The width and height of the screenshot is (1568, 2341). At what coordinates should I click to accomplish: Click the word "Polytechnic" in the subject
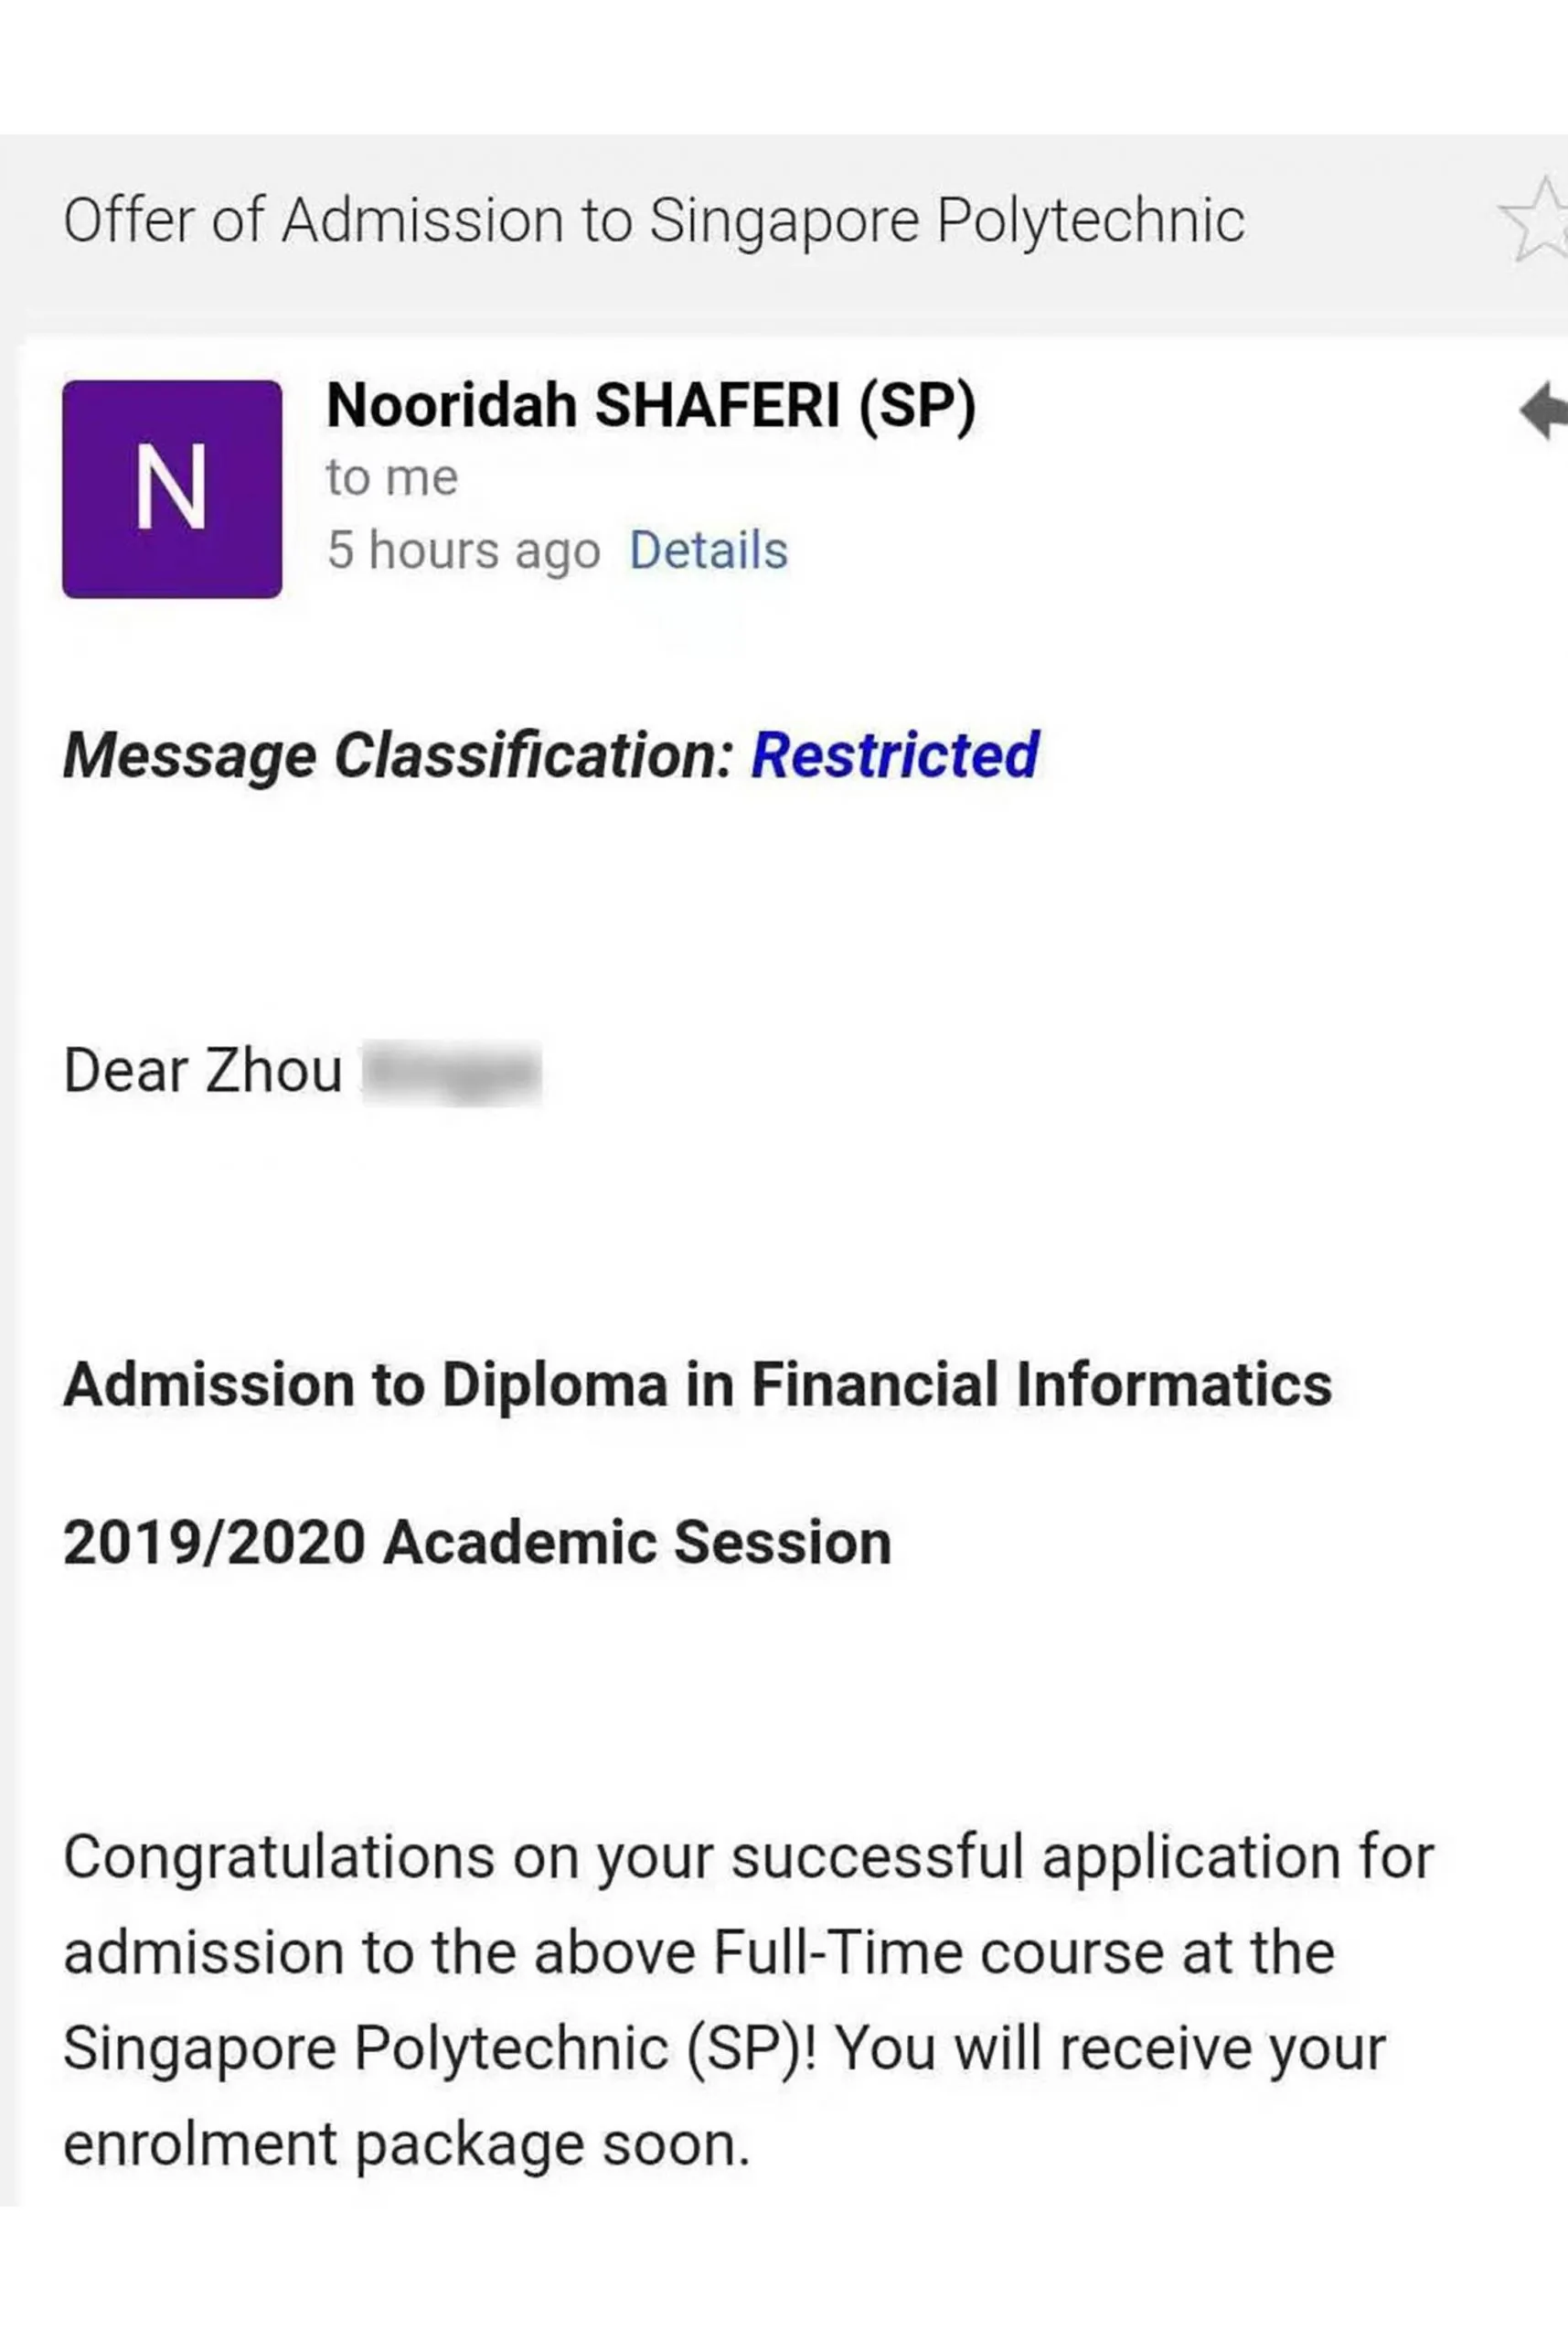click(1090, 220)
